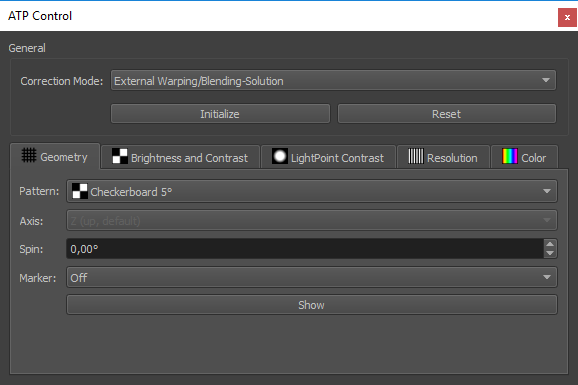Click the vertical stripes Resolution icon
This screenshot has height=385, width=578.
tap(416, 156)
